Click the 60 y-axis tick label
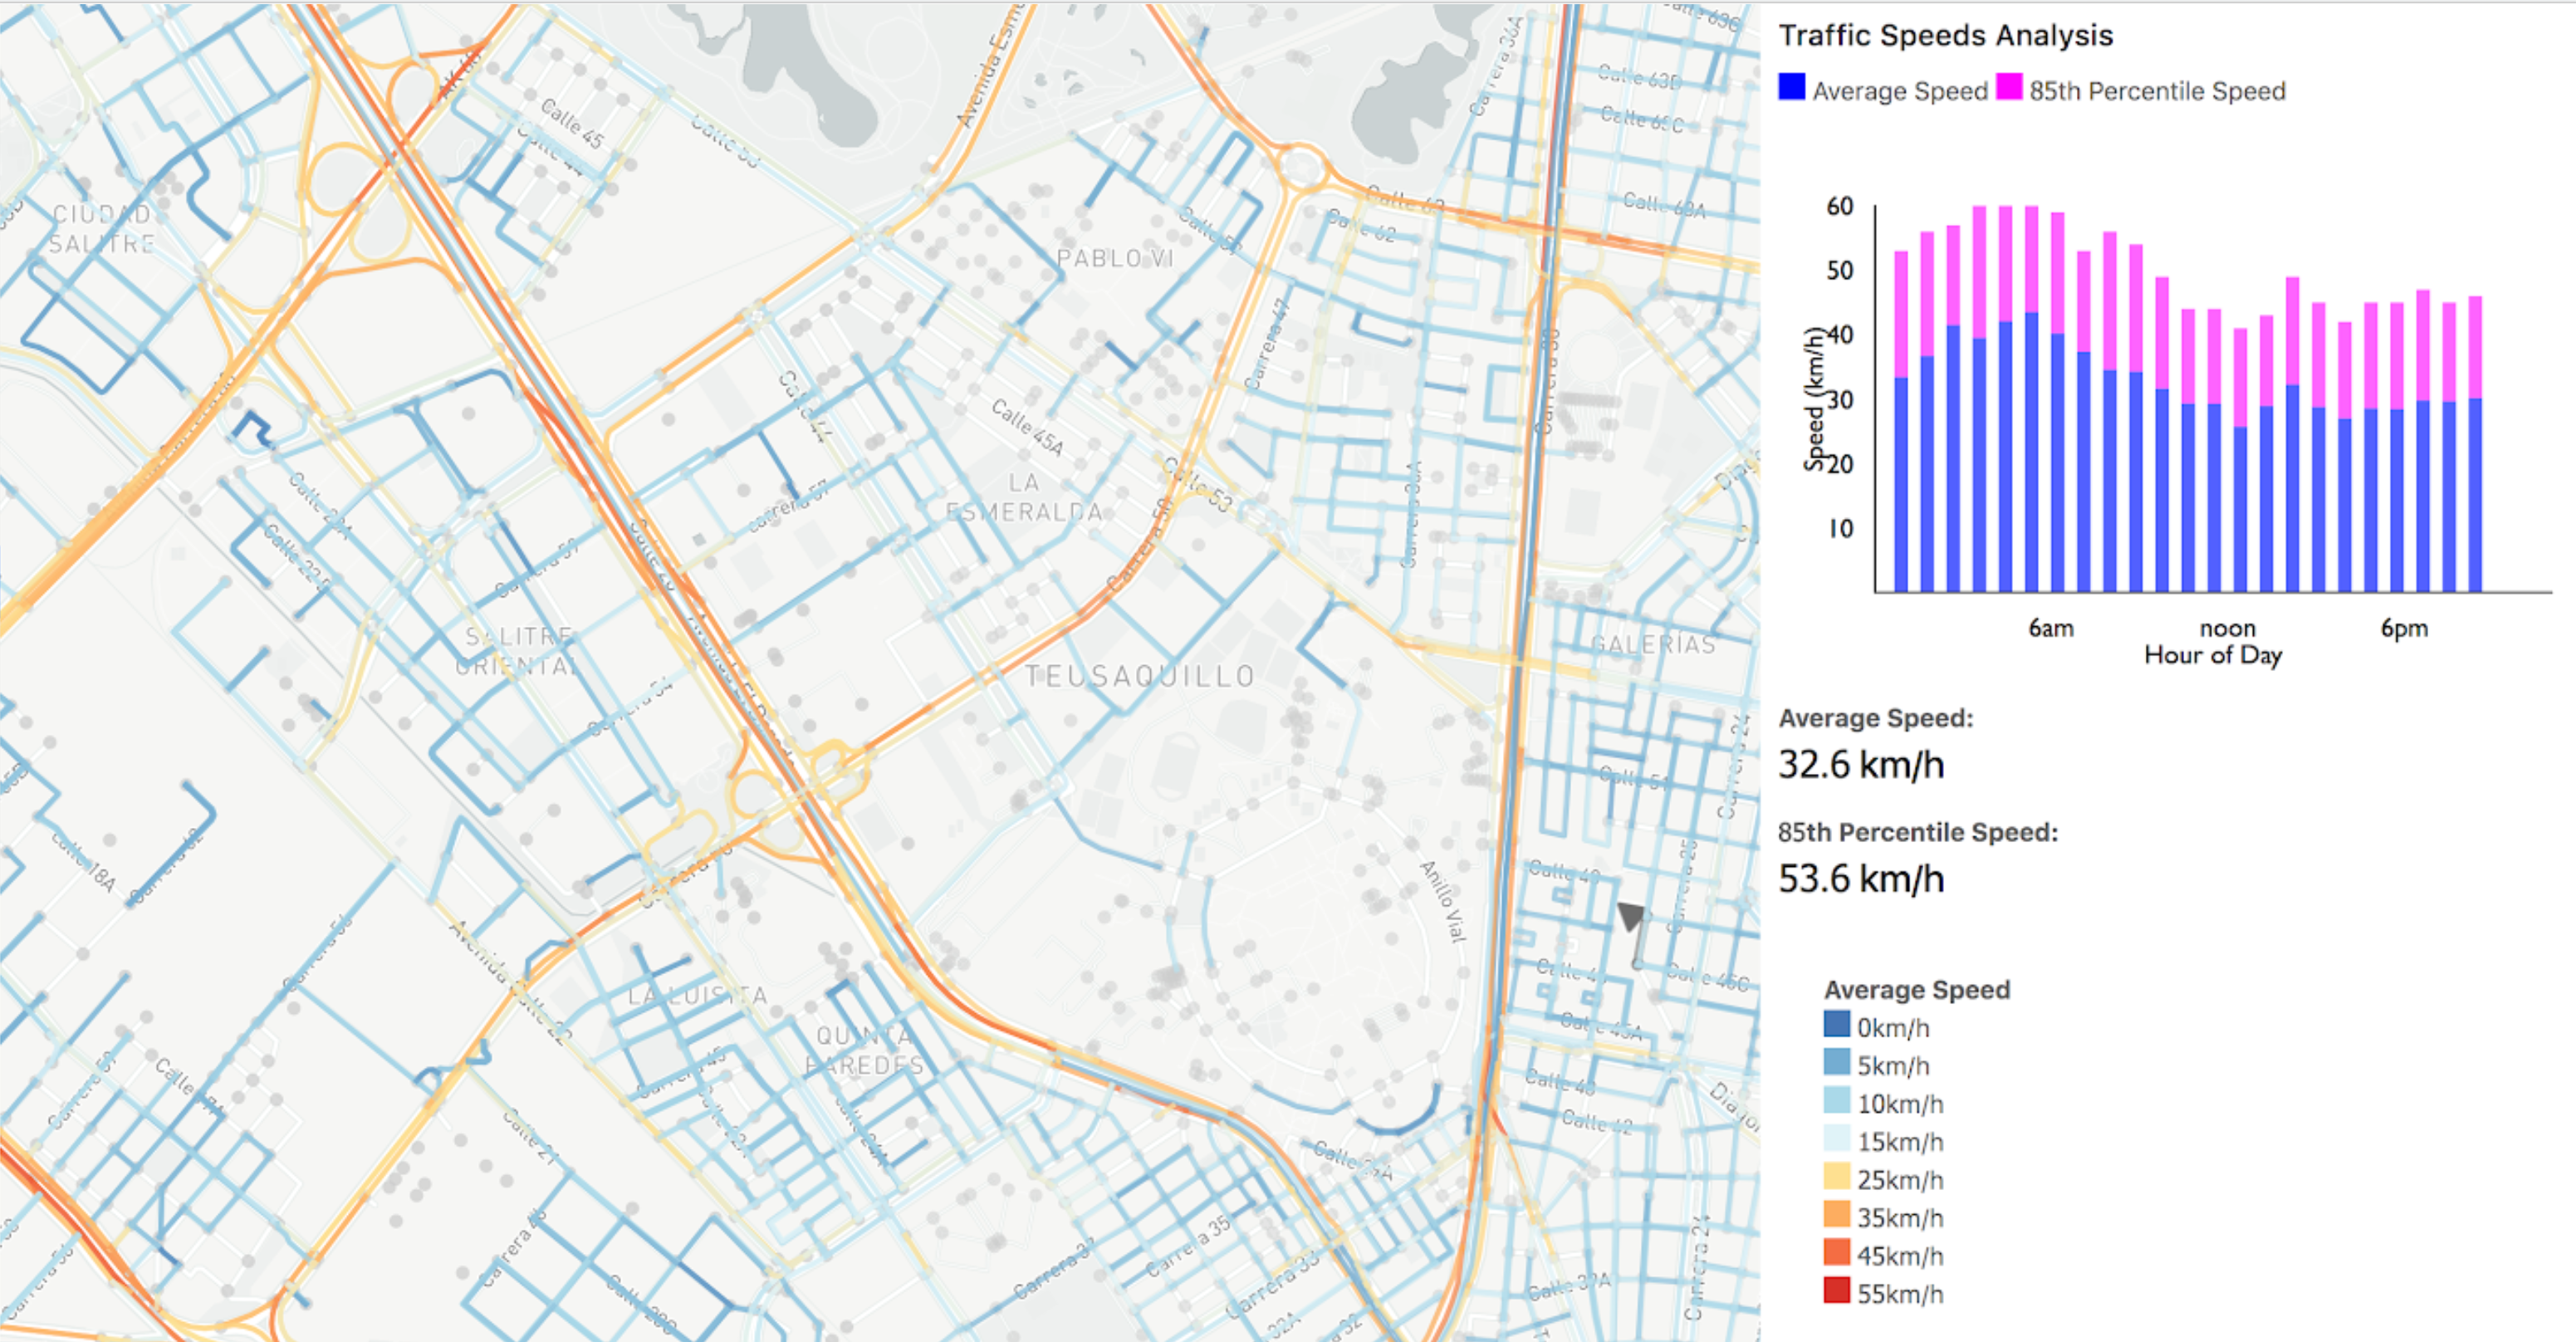Screen dimensions: 2576x1342 pos(1840,206)
